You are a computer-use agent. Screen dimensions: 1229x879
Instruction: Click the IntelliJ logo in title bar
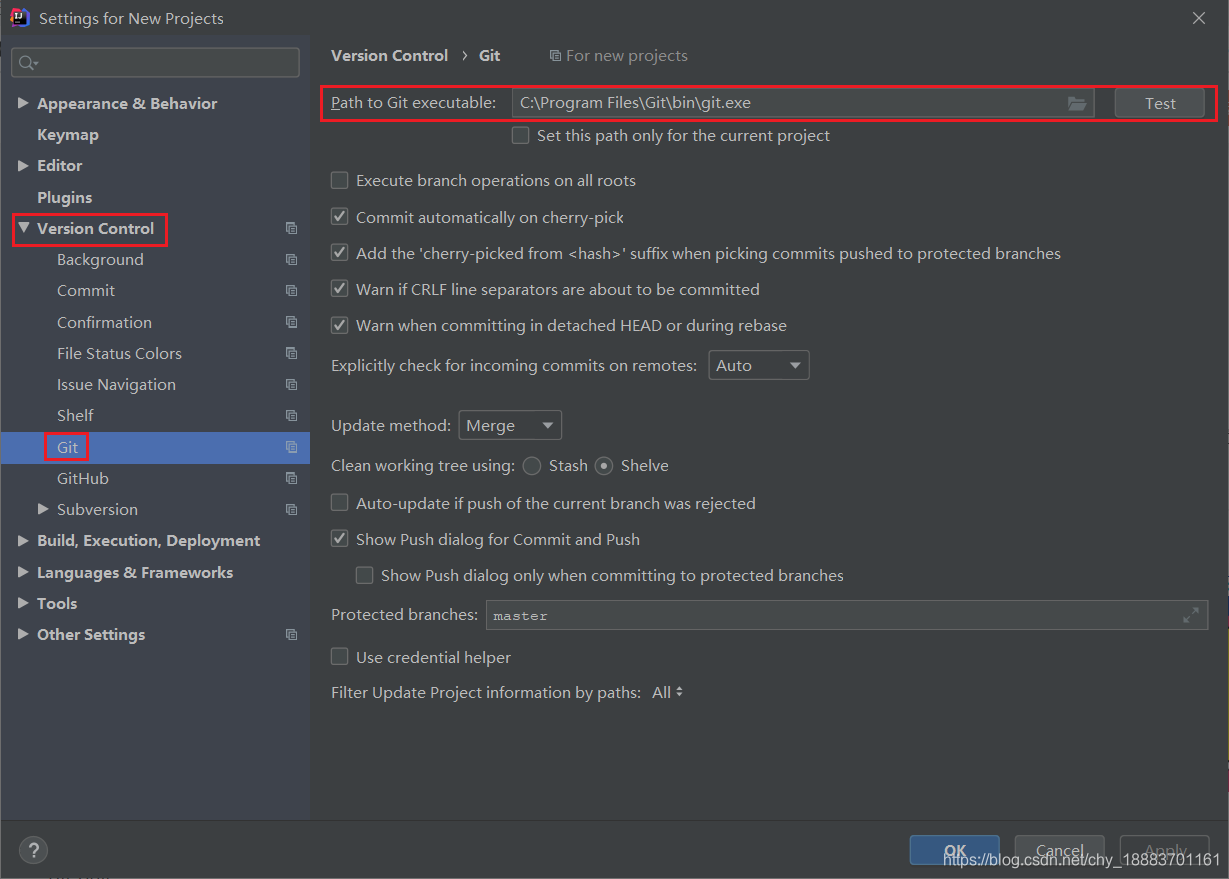pos(19,17)
